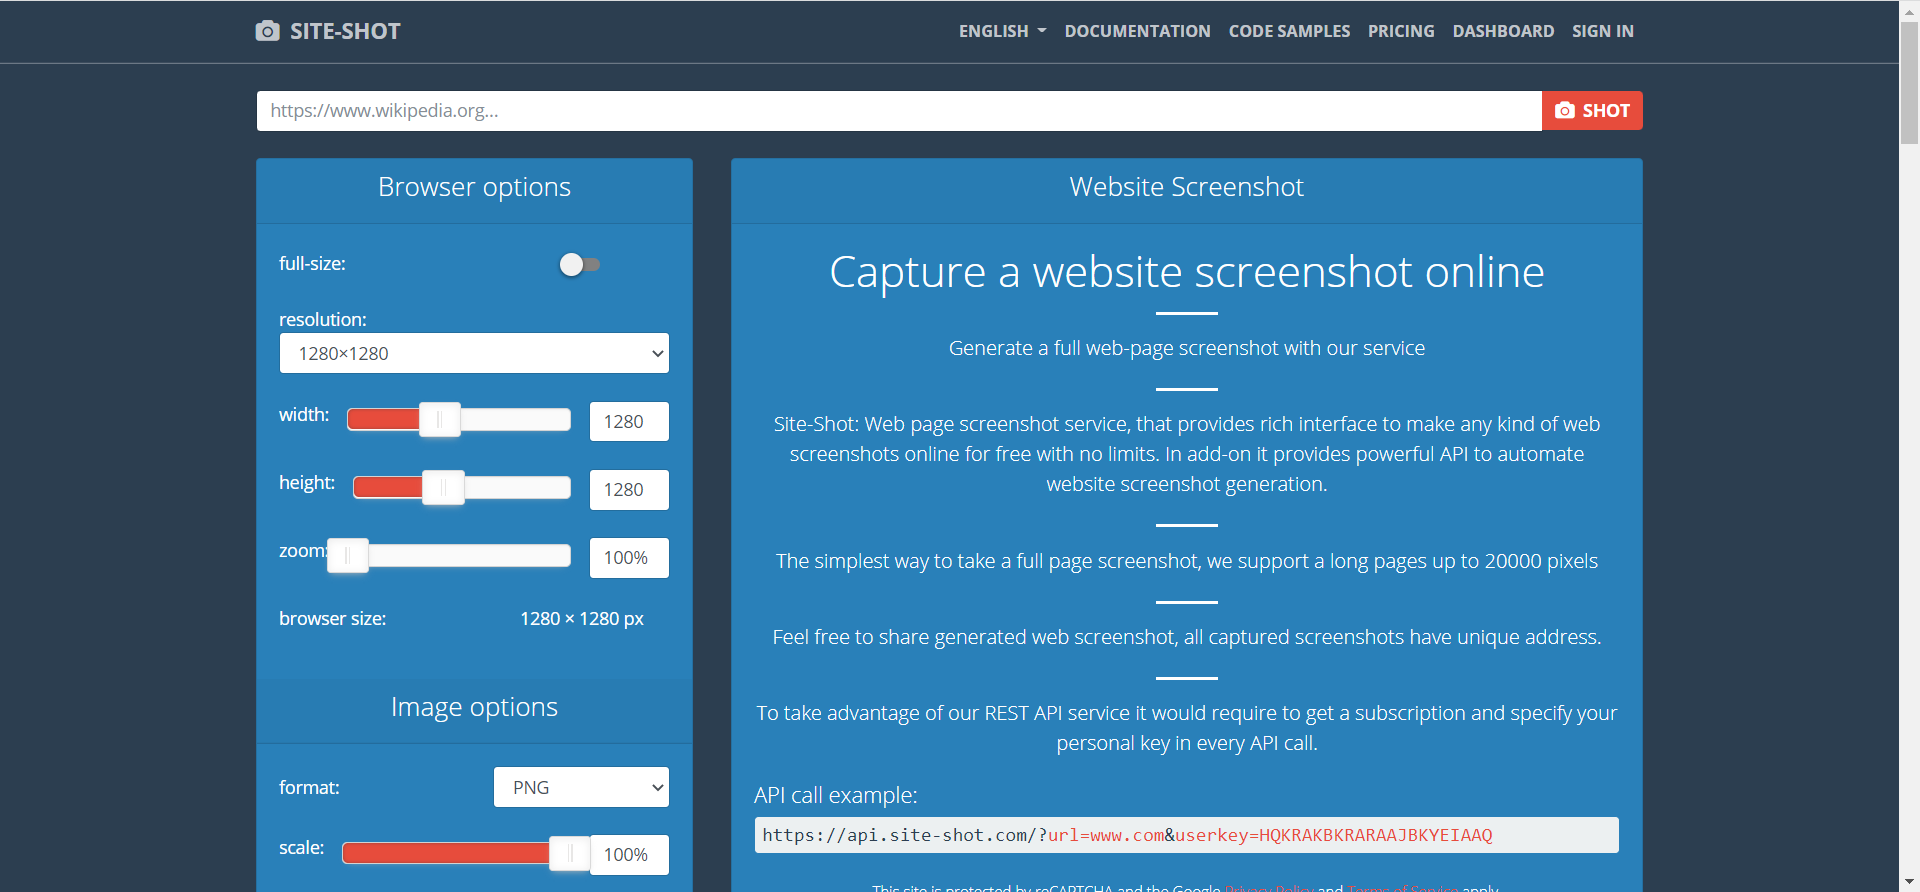Screen dimensions: 1920x892
Task: Go to the Documentation menu item
Action: 1137,31
